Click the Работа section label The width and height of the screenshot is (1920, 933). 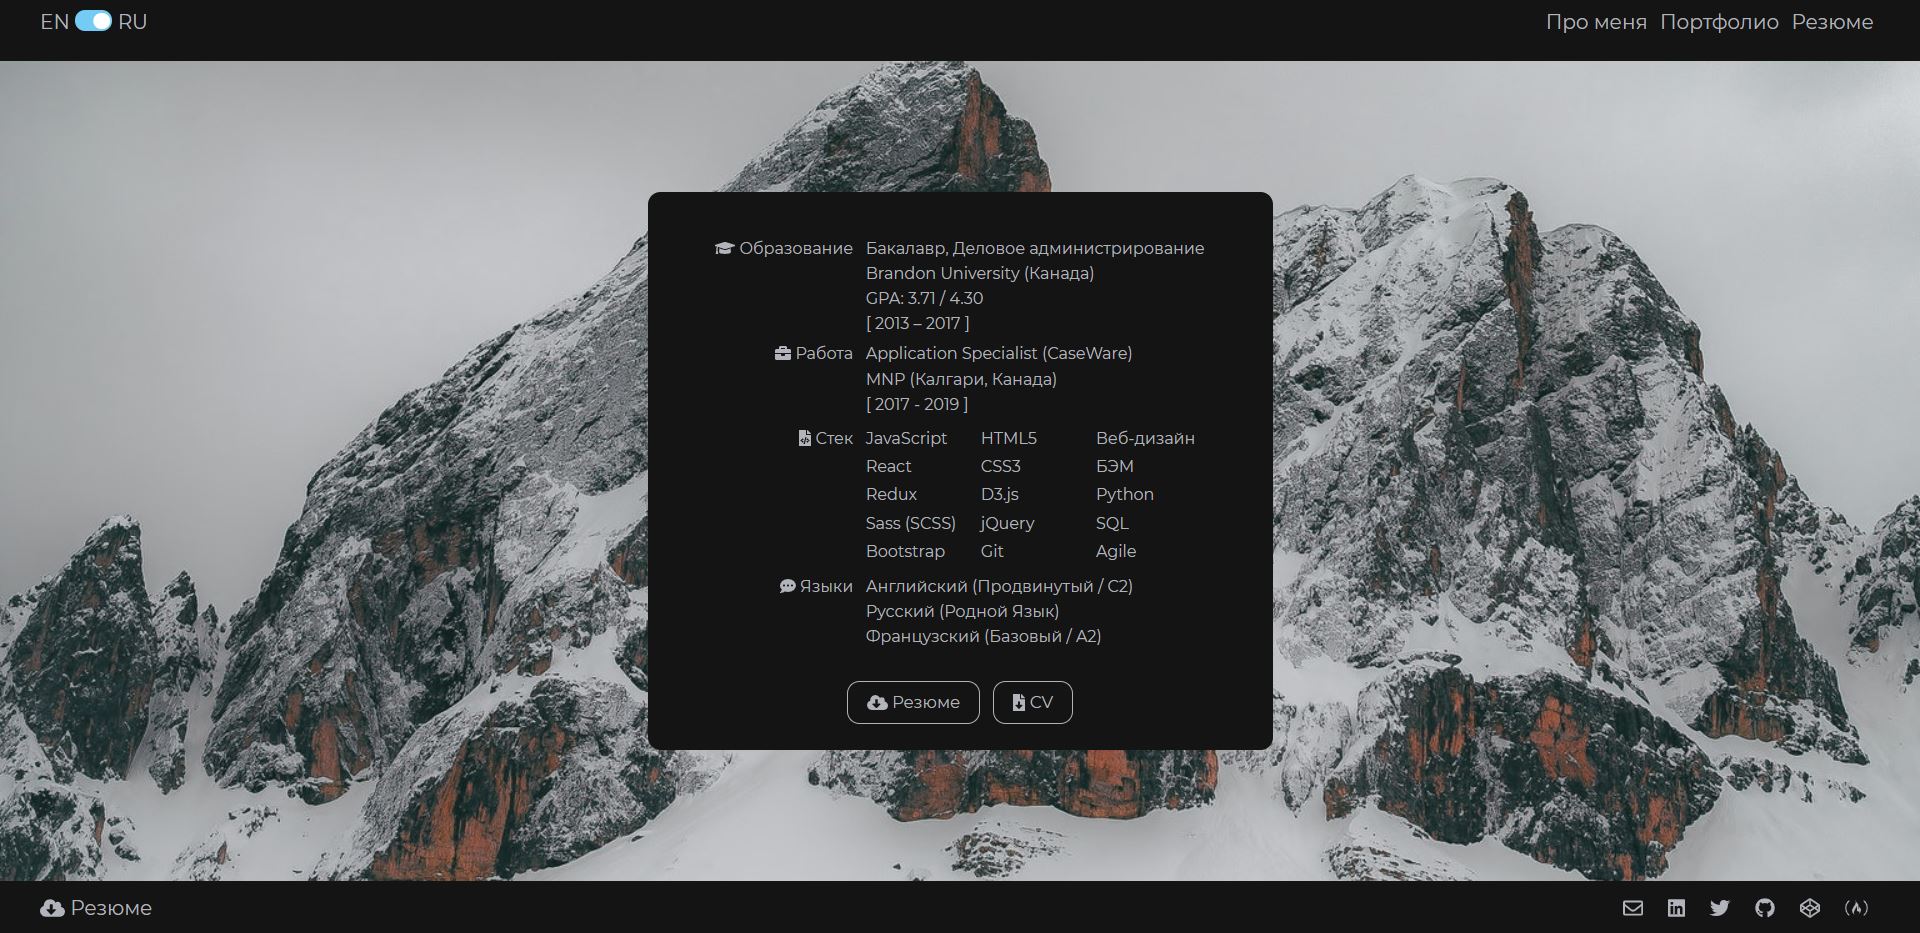coord(824,353)
